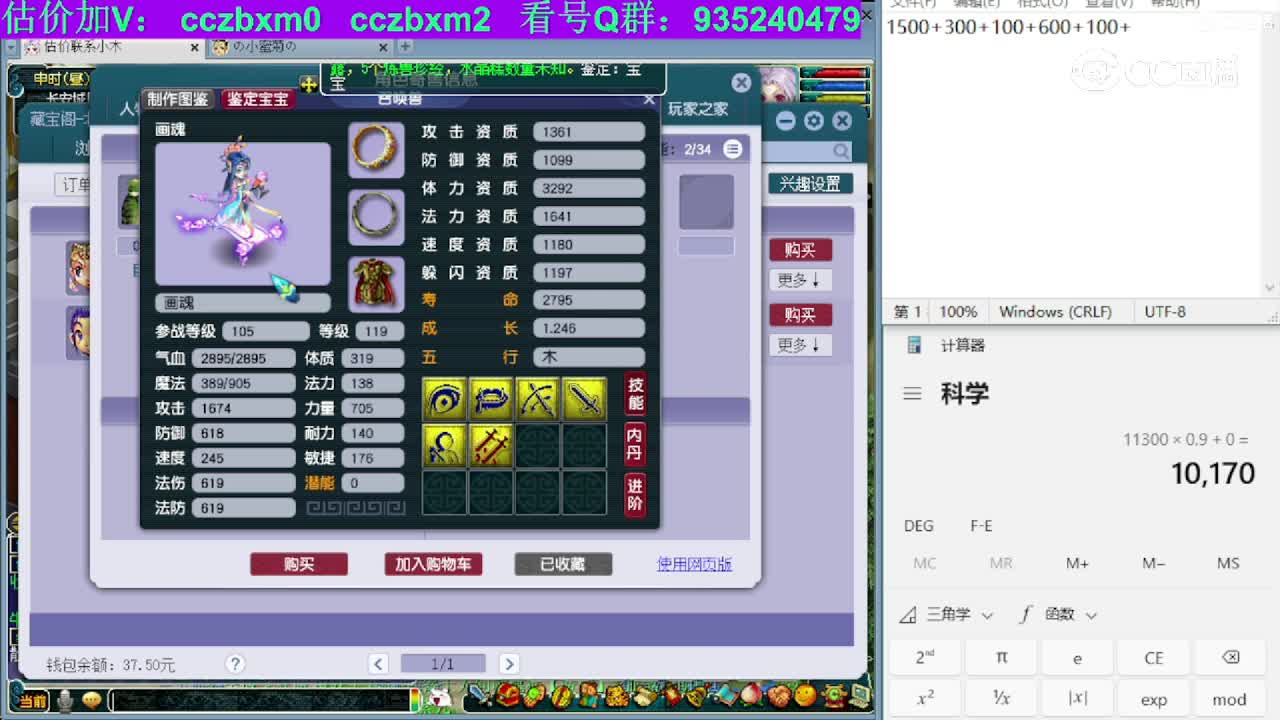Toggle DEG angle mode in calculator
1280x720 pixels.
pos(919,526)
